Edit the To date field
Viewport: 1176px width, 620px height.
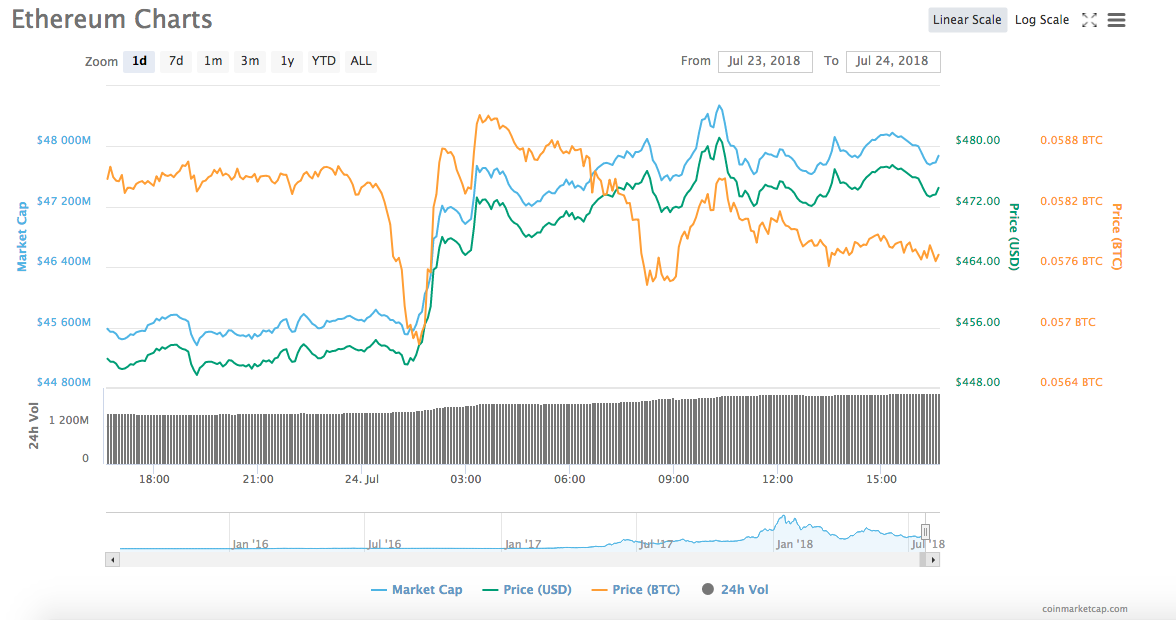(893, 61)
